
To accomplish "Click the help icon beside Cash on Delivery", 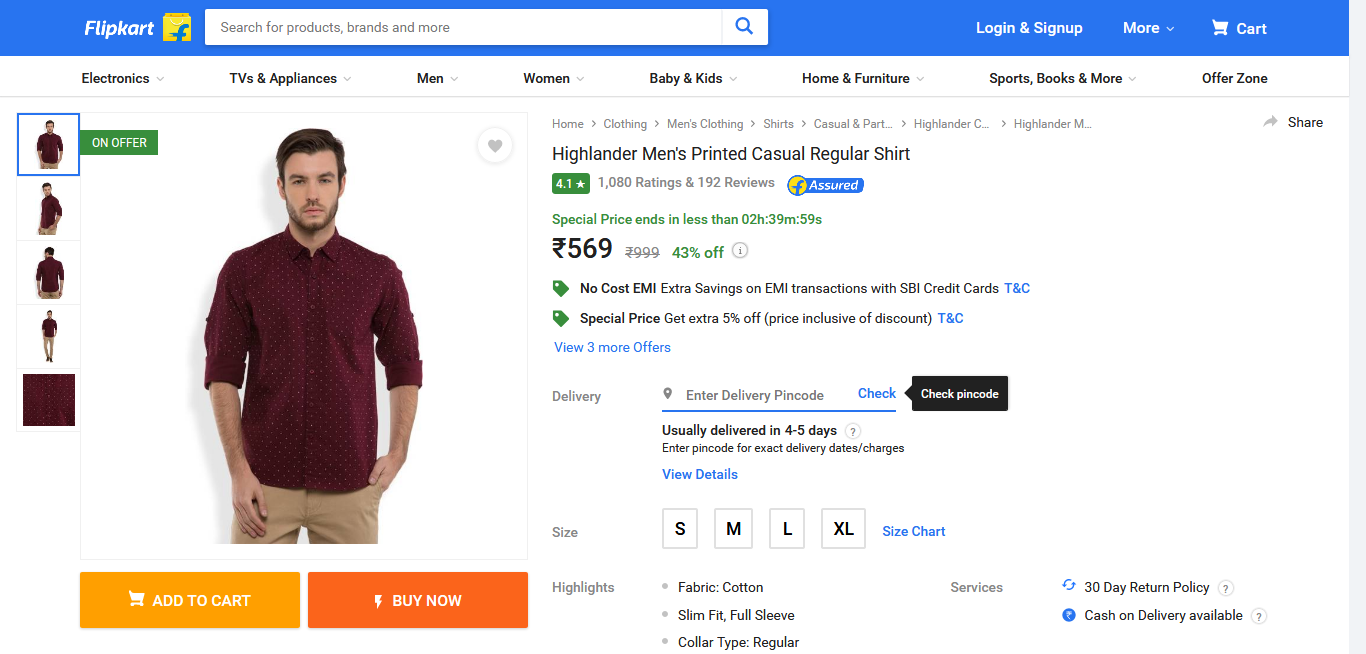I will point(1259,616).
